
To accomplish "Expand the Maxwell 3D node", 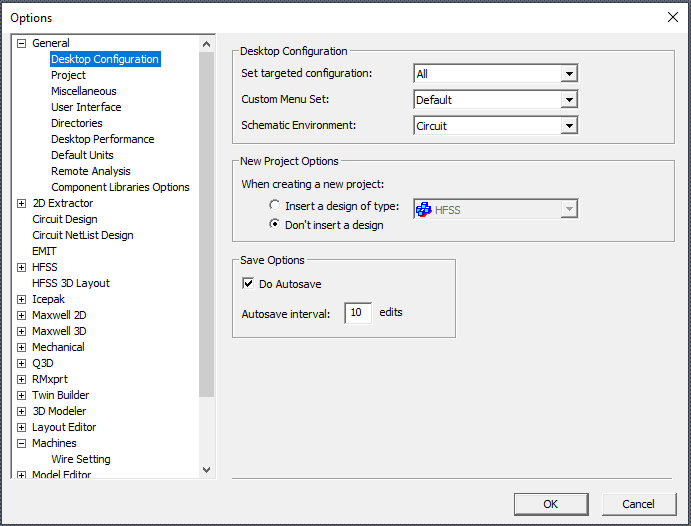I will (22, 331).
